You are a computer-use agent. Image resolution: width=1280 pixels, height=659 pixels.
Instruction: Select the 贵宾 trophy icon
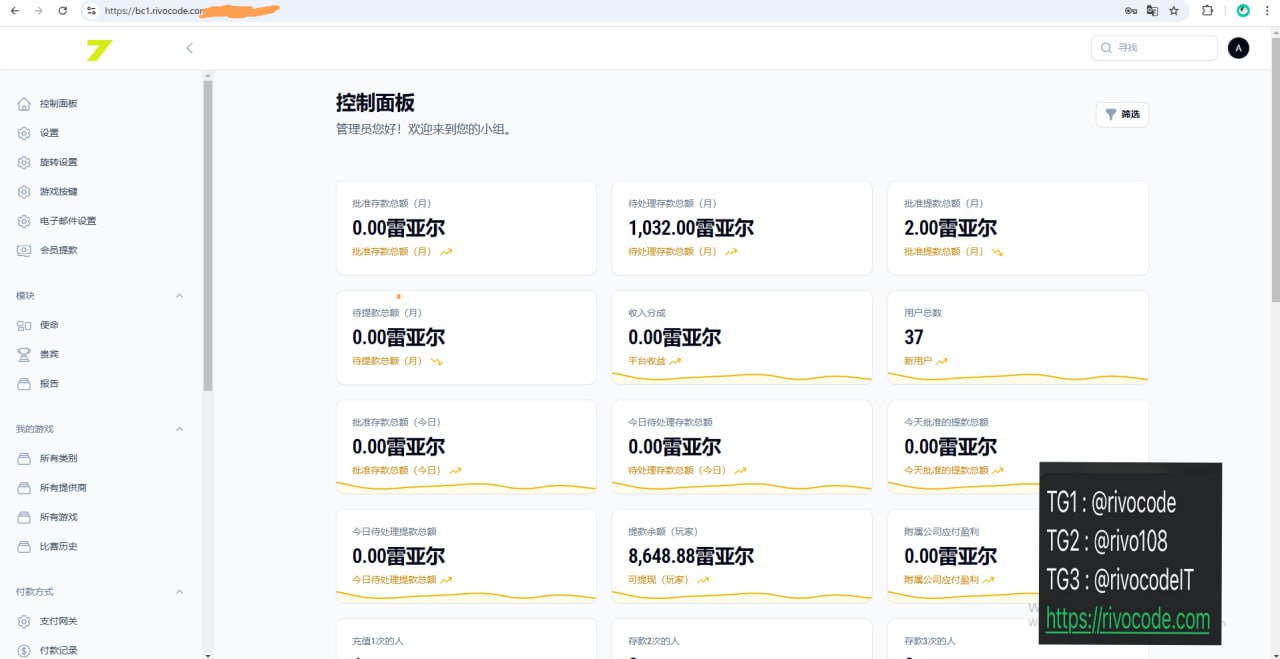coord(24,354)
